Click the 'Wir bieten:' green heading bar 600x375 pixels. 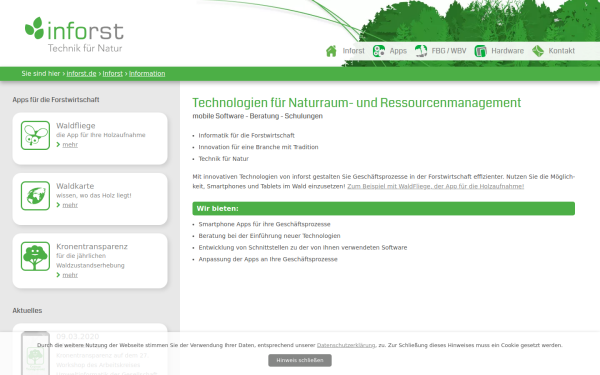click(x=383, y=209)
